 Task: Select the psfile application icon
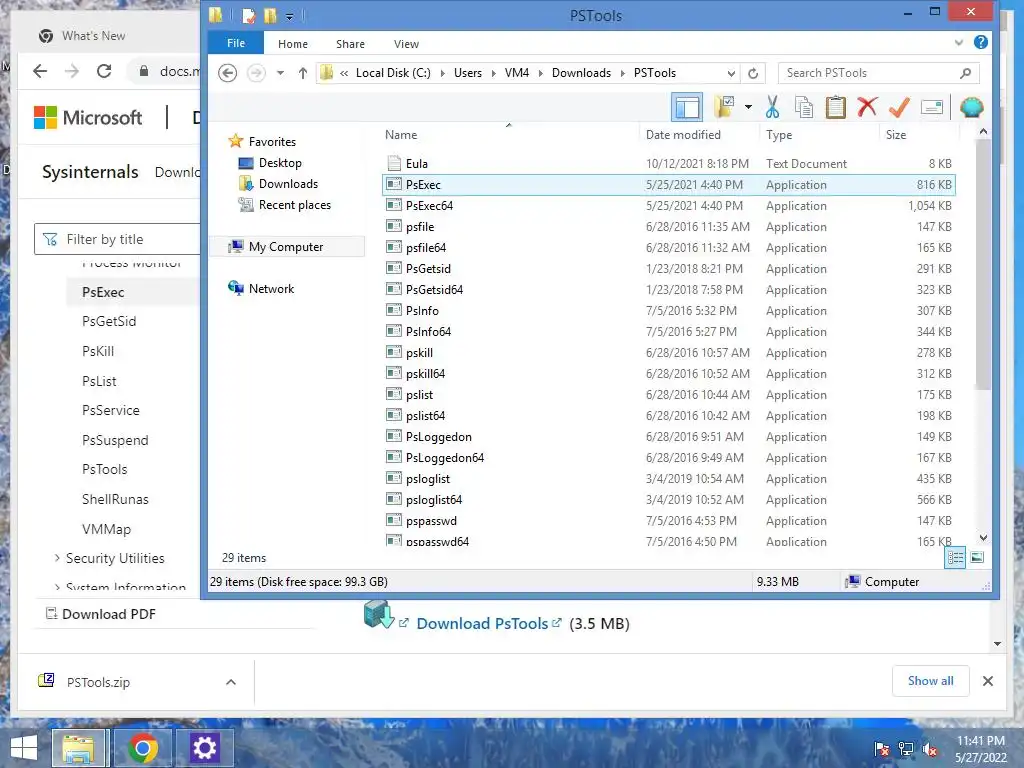coord(394,227)
